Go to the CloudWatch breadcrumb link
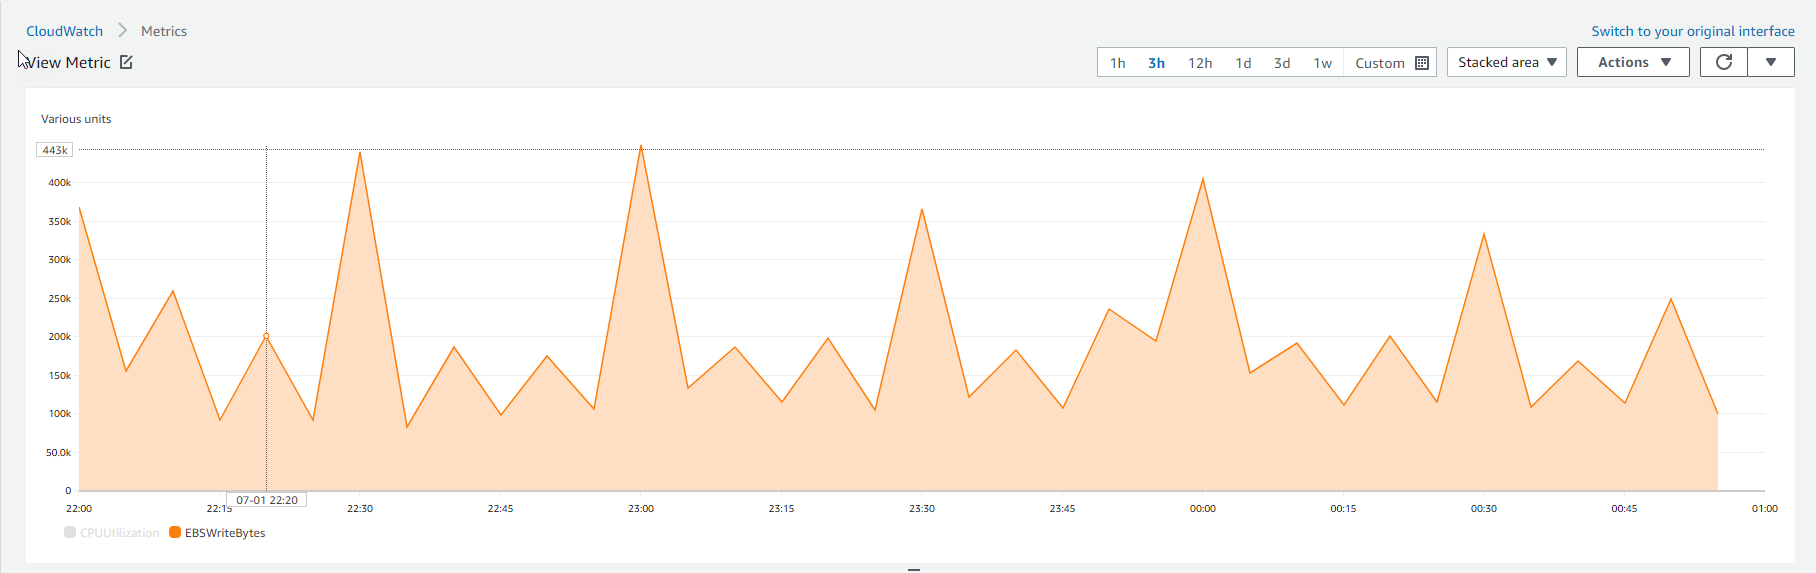This screenshot has width=1816, height=573. (64, 31)
